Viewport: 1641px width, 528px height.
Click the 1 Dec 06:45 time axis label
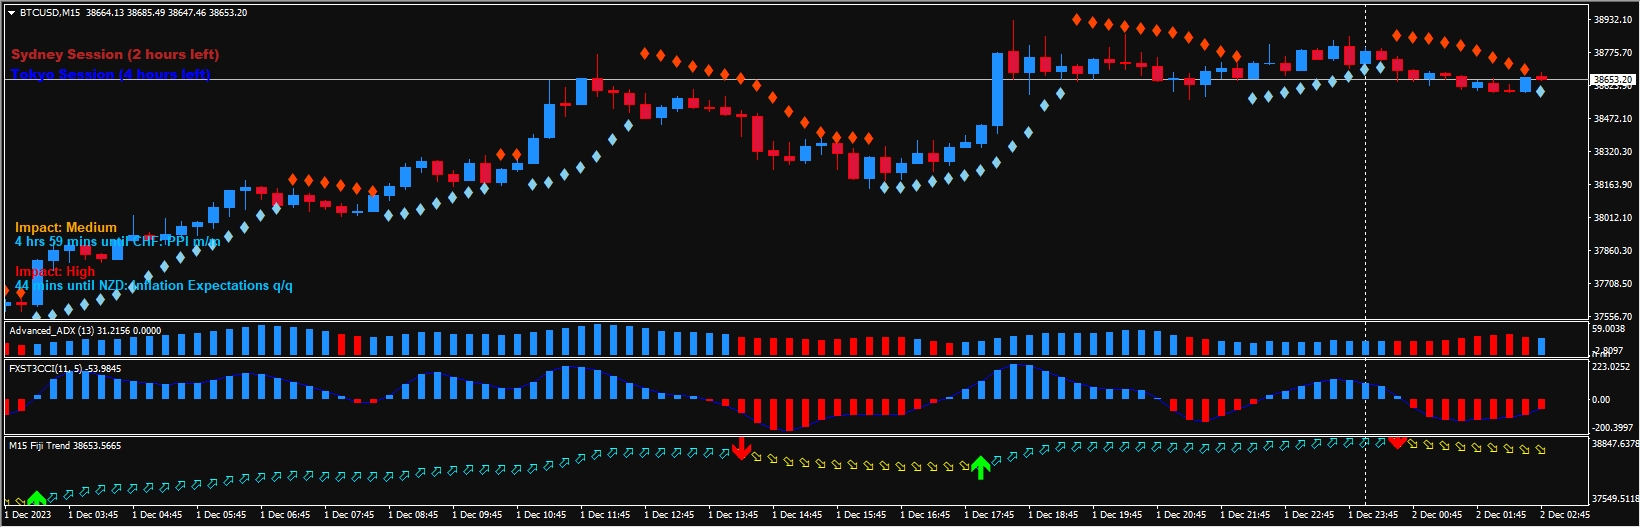click(285, 515)
